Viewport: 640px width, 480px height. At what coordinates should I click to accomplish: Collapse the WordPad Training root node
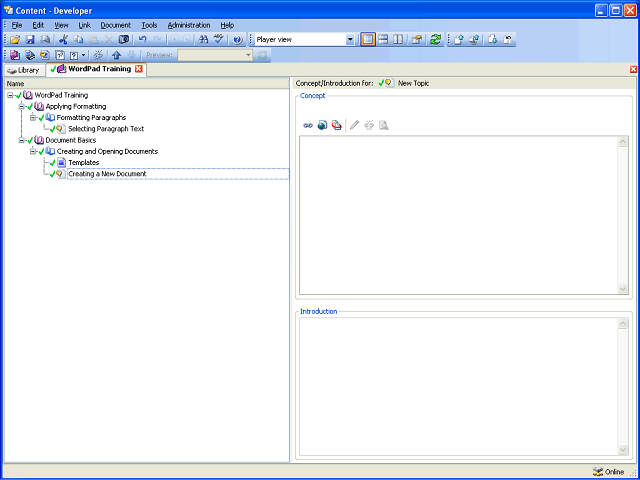[10, 95]
